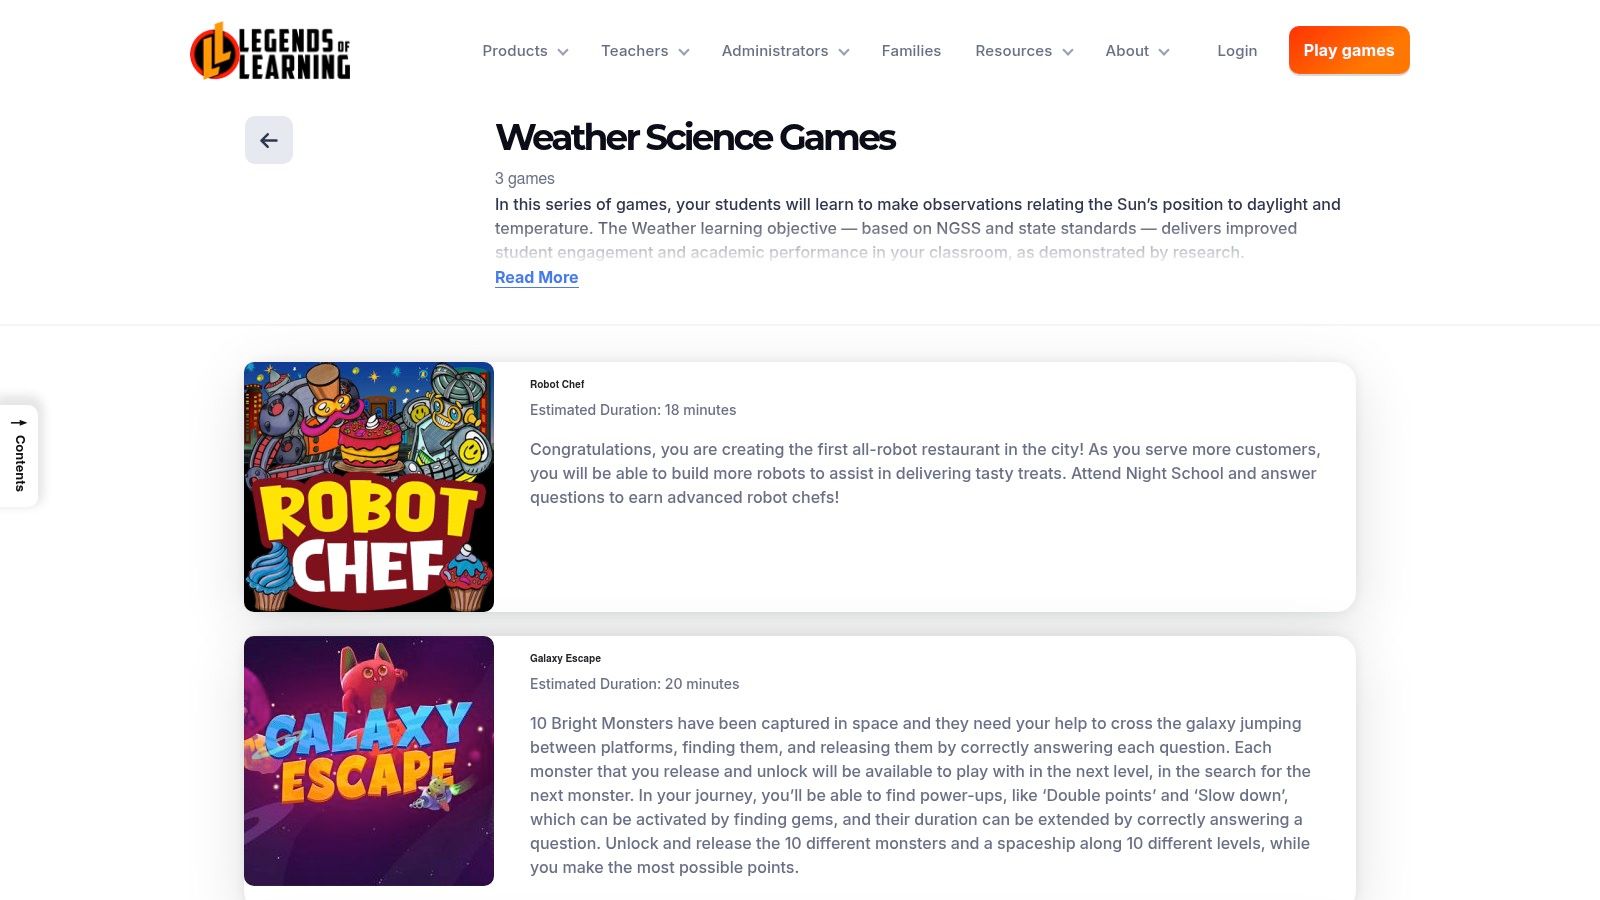Navigate to the Login menu entry
1600x900 pixels.
(1237, 50)
